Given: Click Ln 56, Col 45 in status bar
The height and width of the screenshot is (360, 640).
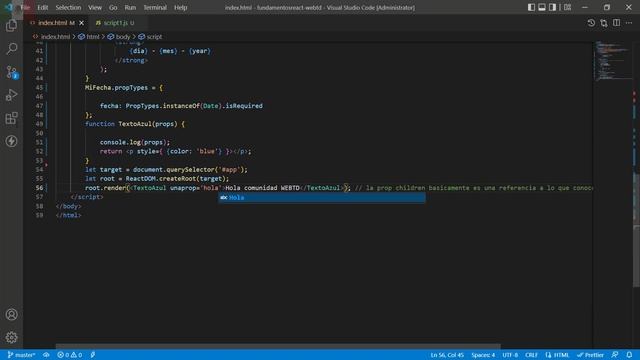Looking at the screenshot, I should [447, 355].
